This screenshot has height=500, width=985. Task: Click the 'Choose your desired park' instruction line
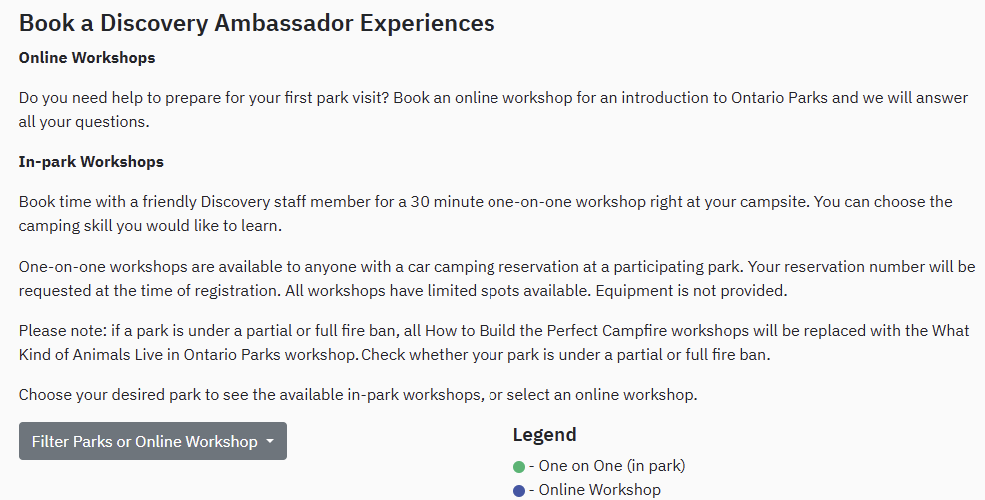(x=358, y=394)
